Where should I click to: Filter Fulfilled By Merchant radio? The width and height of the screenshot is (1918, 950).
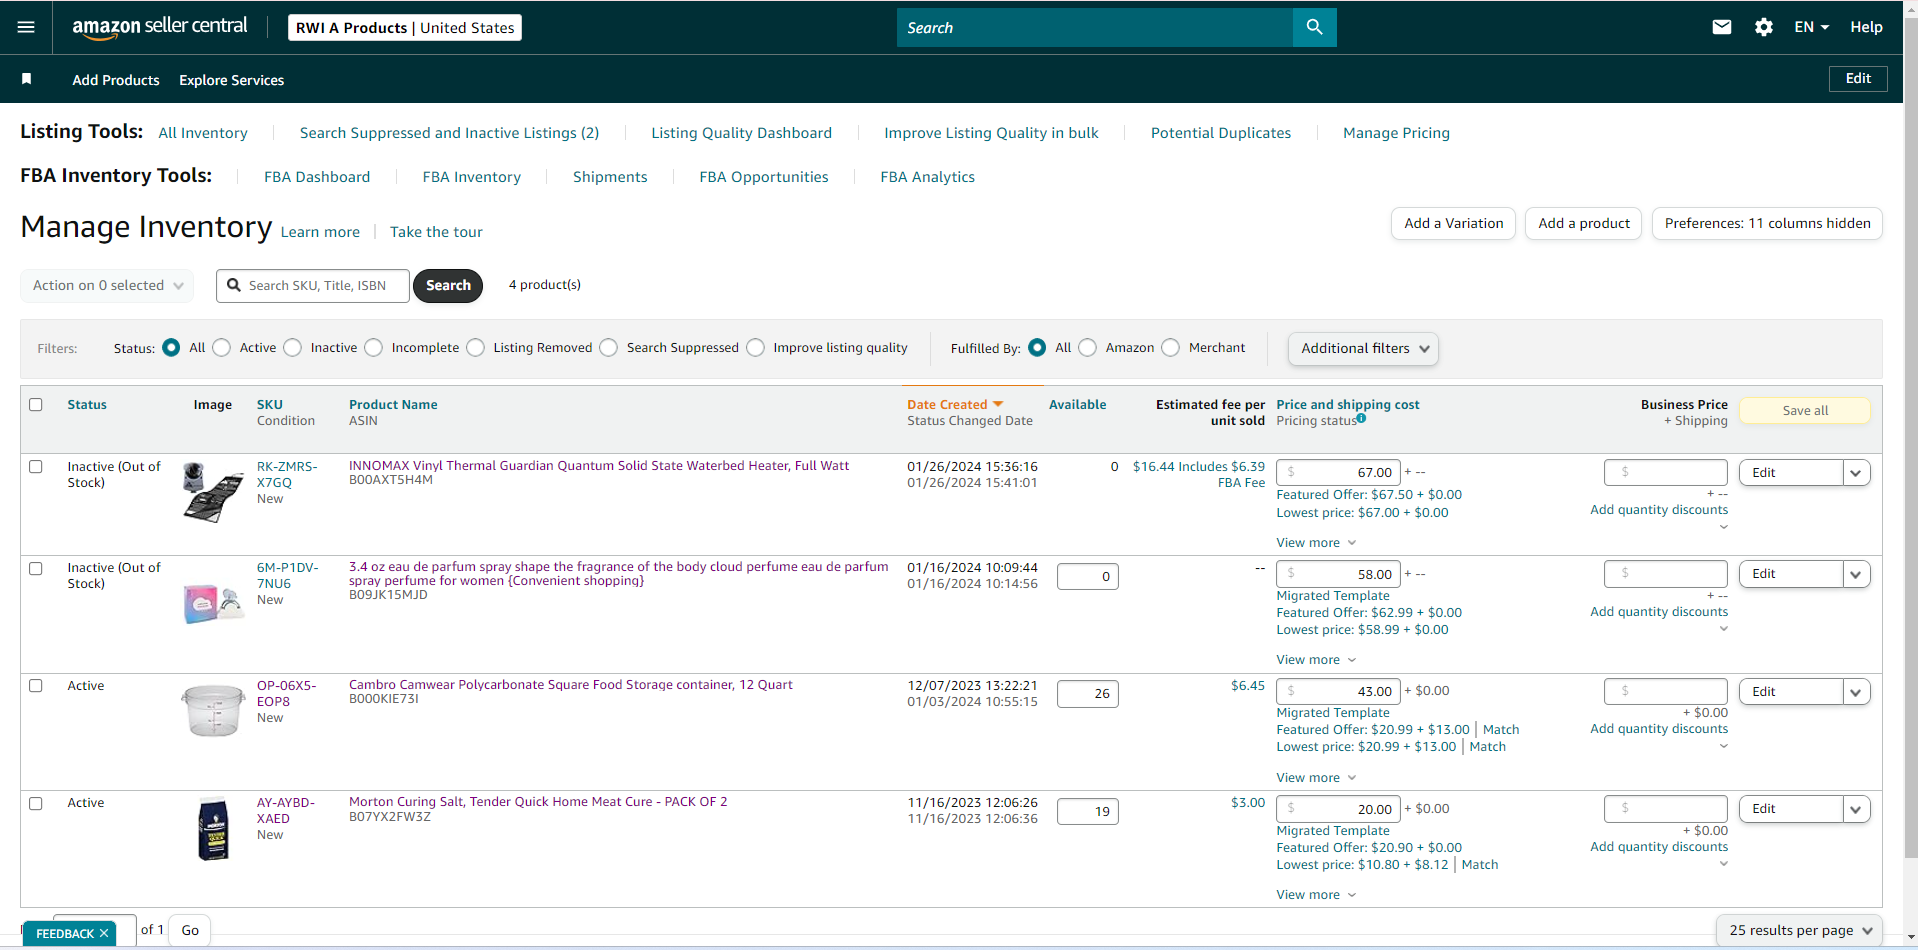(x=1171, y=348)
